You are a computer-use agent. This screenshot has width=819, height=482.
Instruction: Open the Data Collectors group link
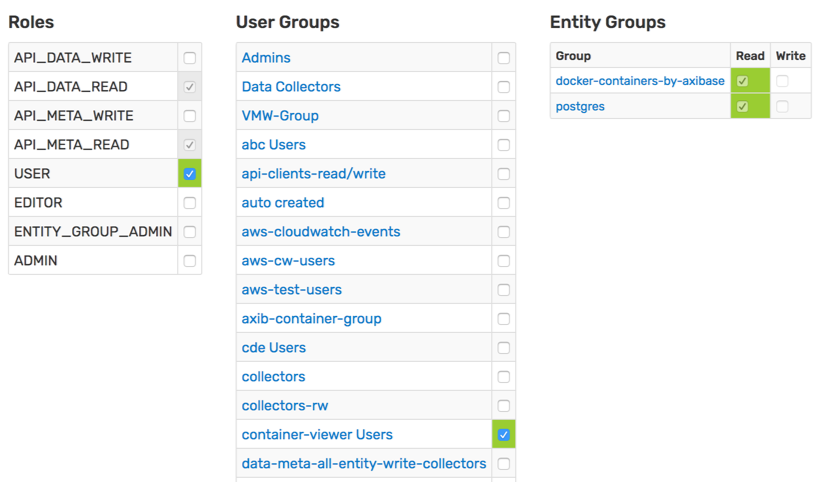point(291,87)
